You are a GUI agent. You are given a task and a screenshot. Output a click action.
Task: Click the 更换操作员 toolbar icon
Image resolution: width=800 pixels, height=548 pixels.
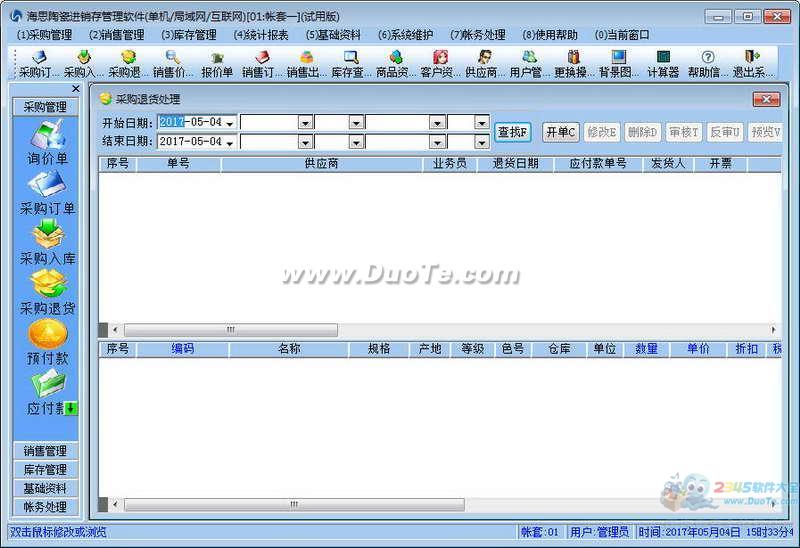pyautogui.click(x=573, y=64)
